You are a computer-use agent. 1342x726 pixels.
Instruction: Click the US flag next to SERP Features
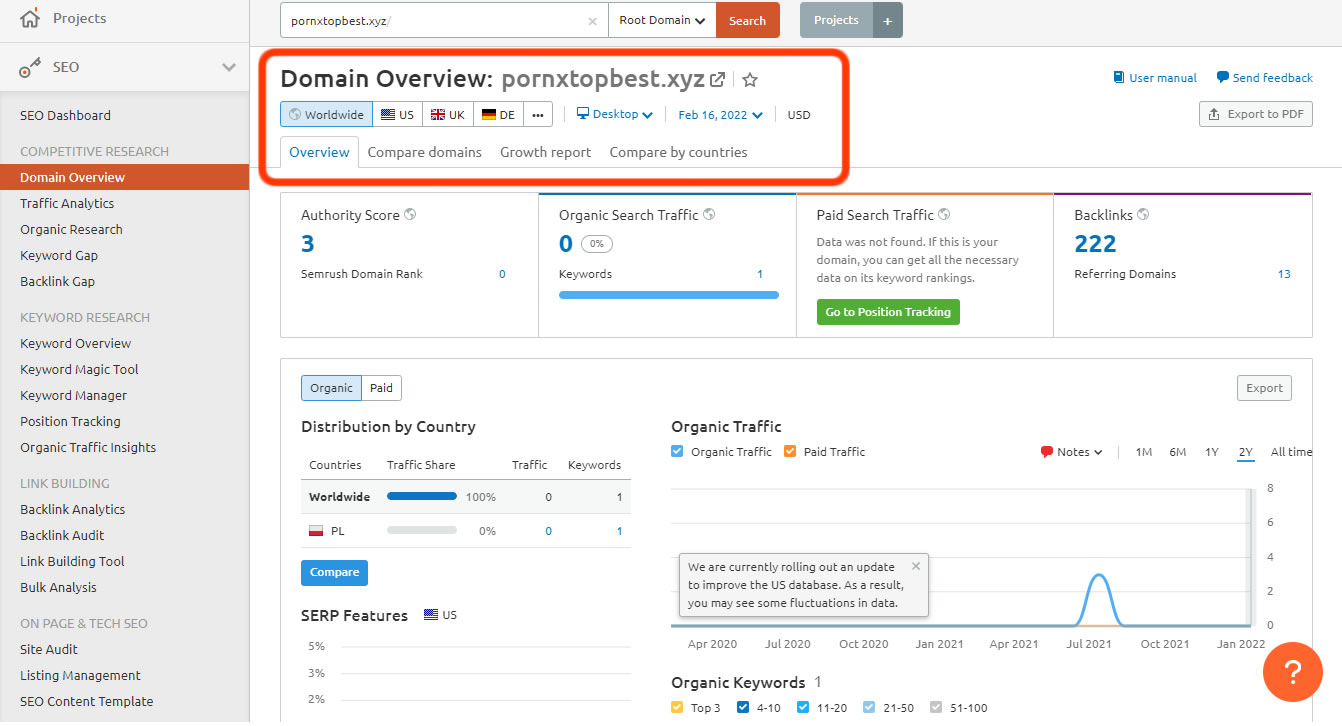431,615
